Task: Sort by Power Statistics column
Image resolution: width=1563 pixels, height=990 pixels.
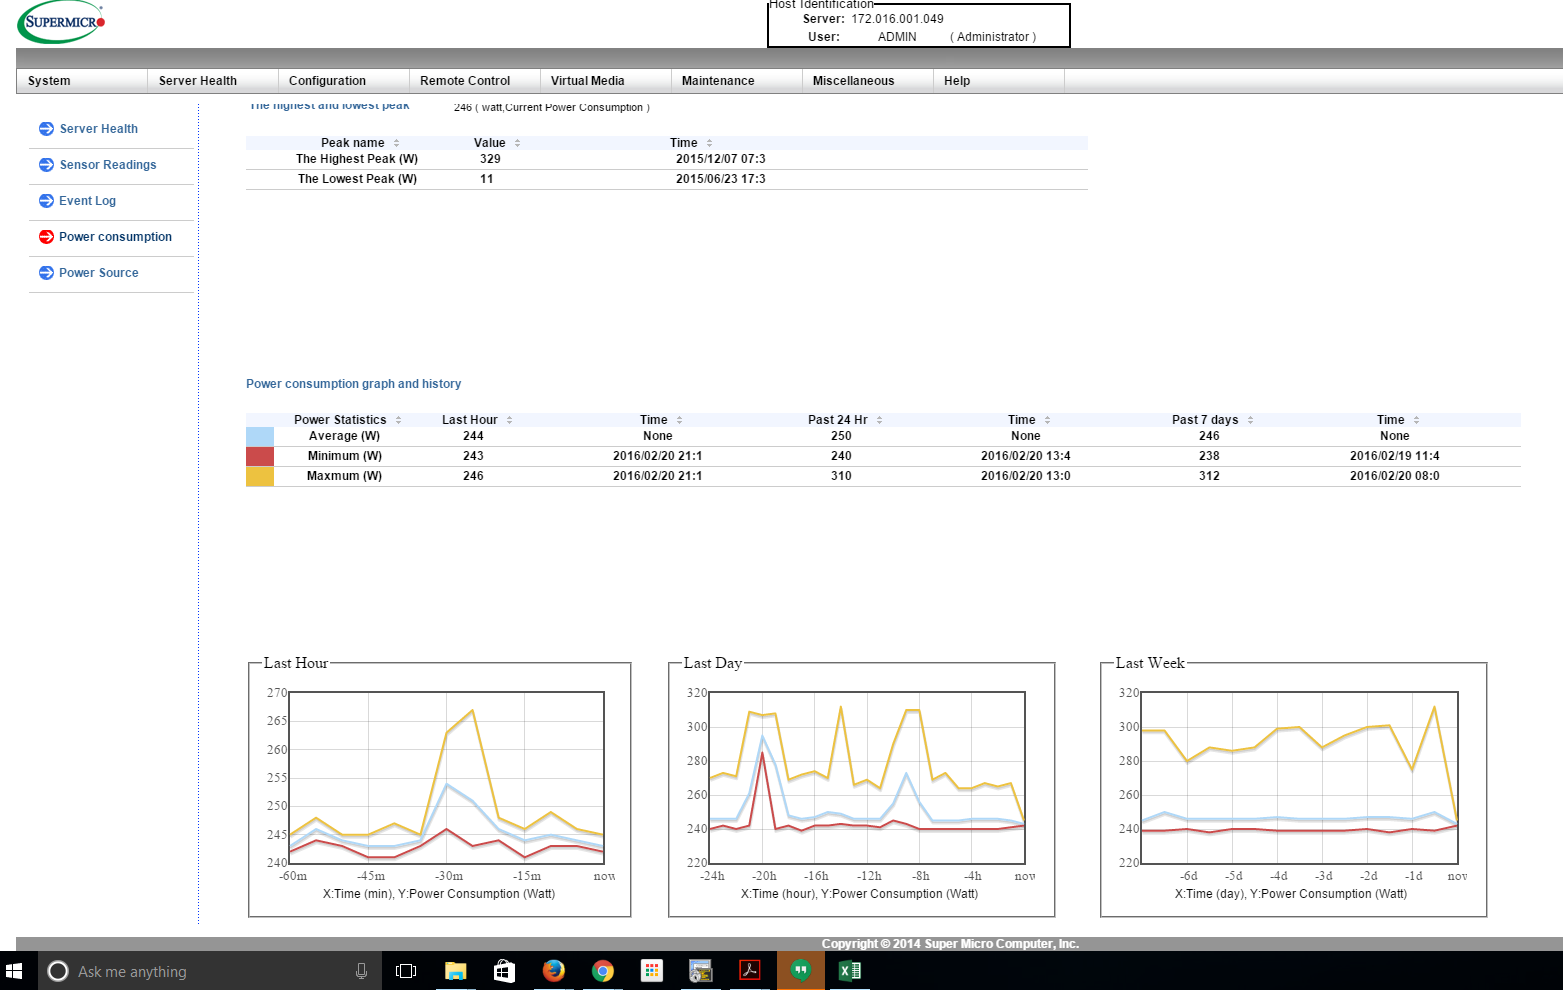Action: click(347, 420)
